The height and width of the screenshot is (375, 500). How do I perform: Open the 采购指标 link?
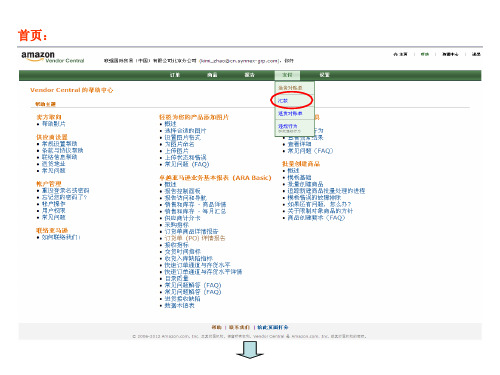pos(176,225)
